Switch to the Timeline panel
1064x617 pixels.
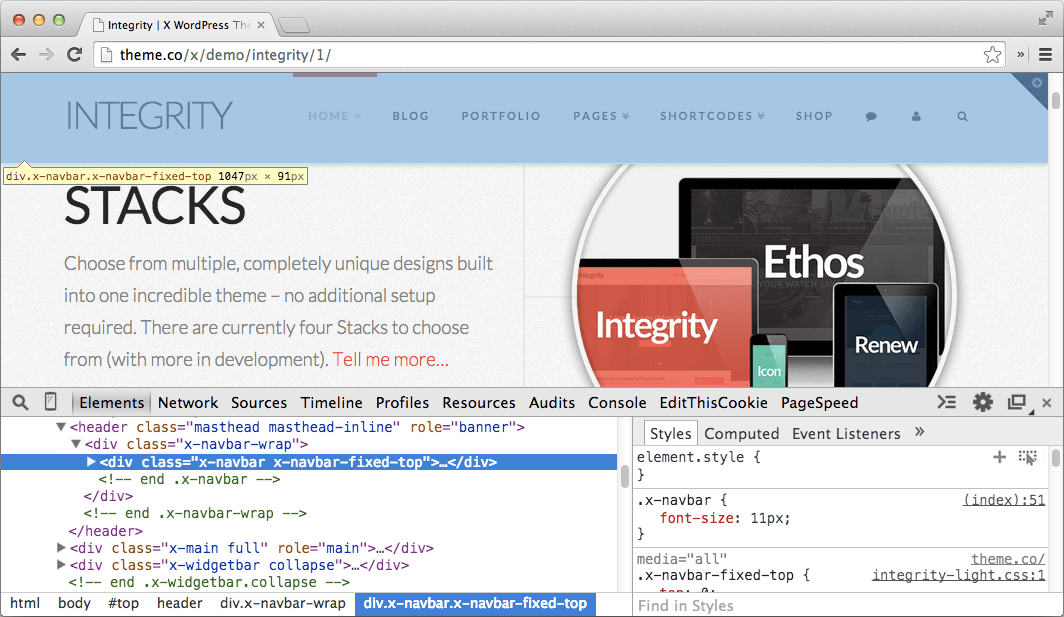click(x=331, y=403)
